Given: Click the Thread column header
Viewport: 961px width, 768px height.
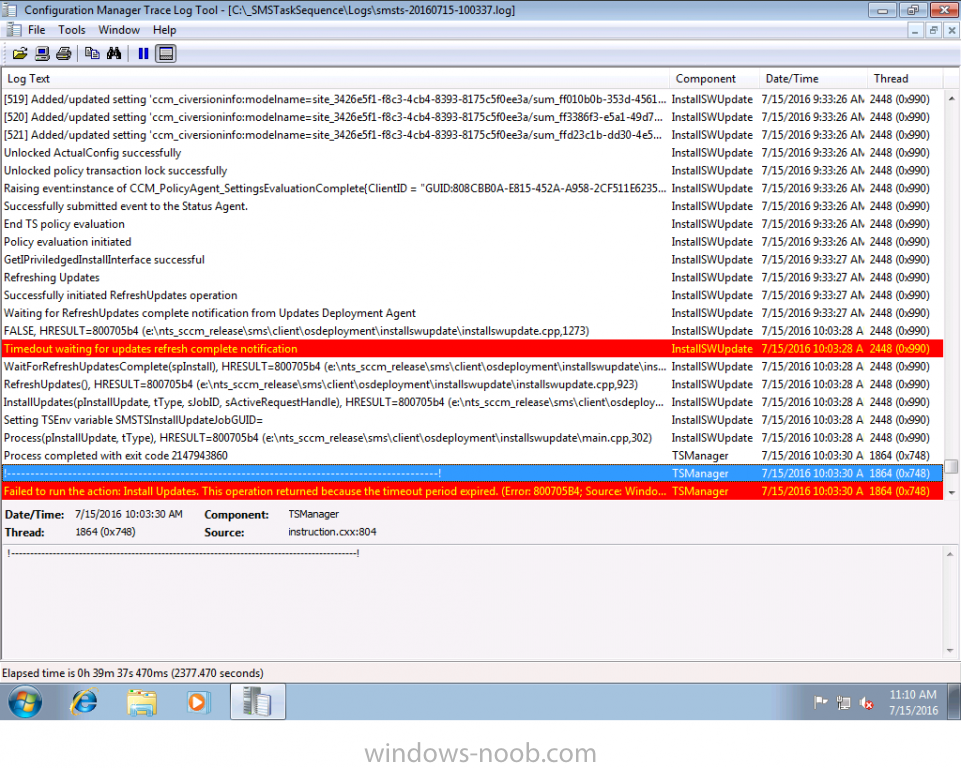Looking at the screenshot, I should pyautogui.click(x=905, y=78).
